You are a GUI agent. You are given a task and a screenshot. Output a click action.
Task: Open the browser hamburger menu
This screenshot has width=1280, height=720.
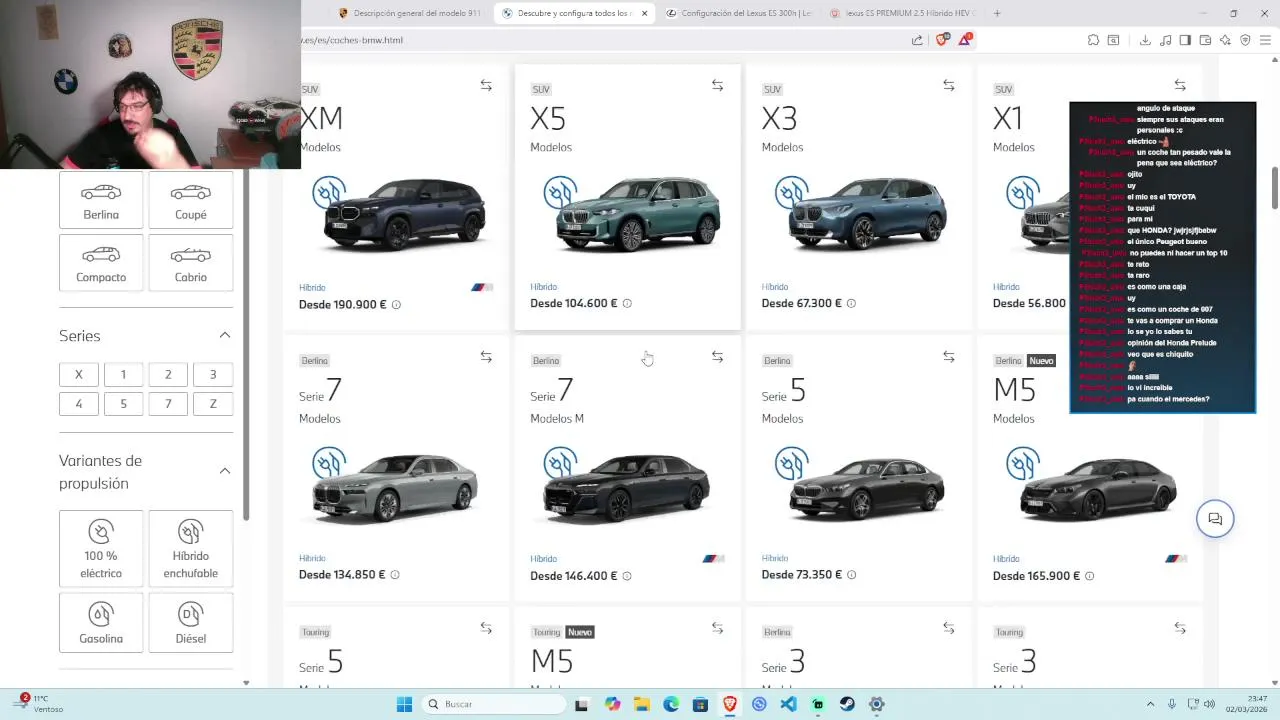point(1265,40)
